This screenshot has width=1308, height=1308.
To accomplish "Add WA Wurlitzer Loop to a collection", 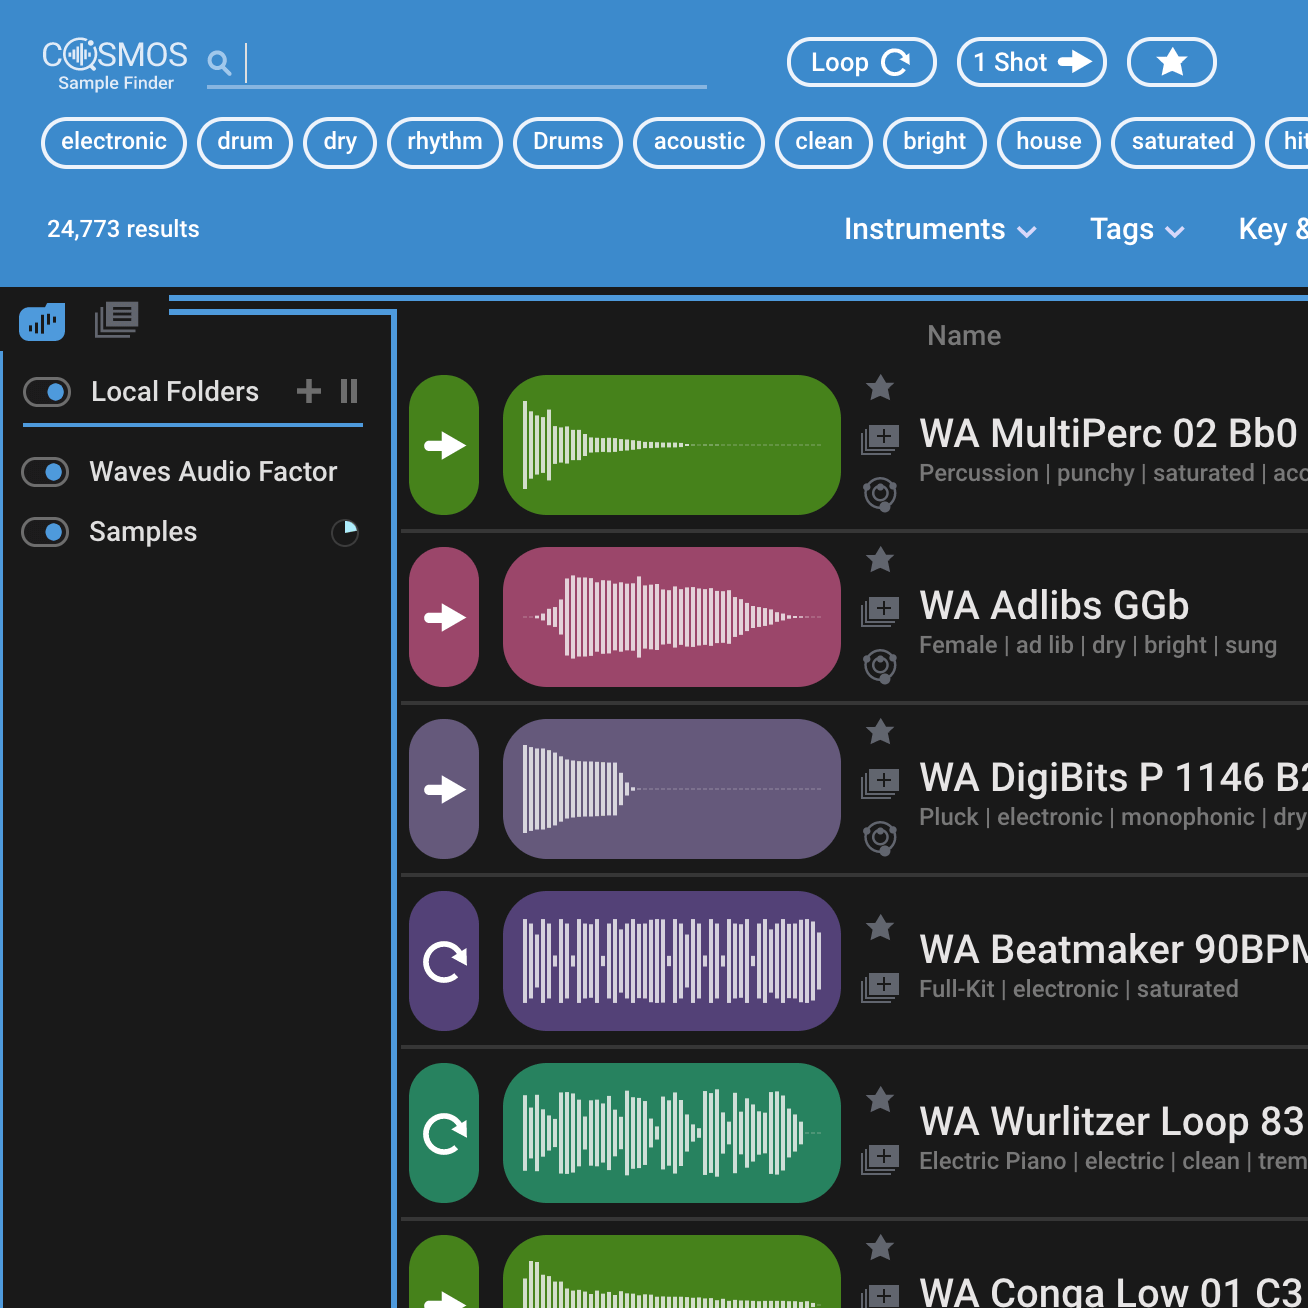I will pos(880,1159).
